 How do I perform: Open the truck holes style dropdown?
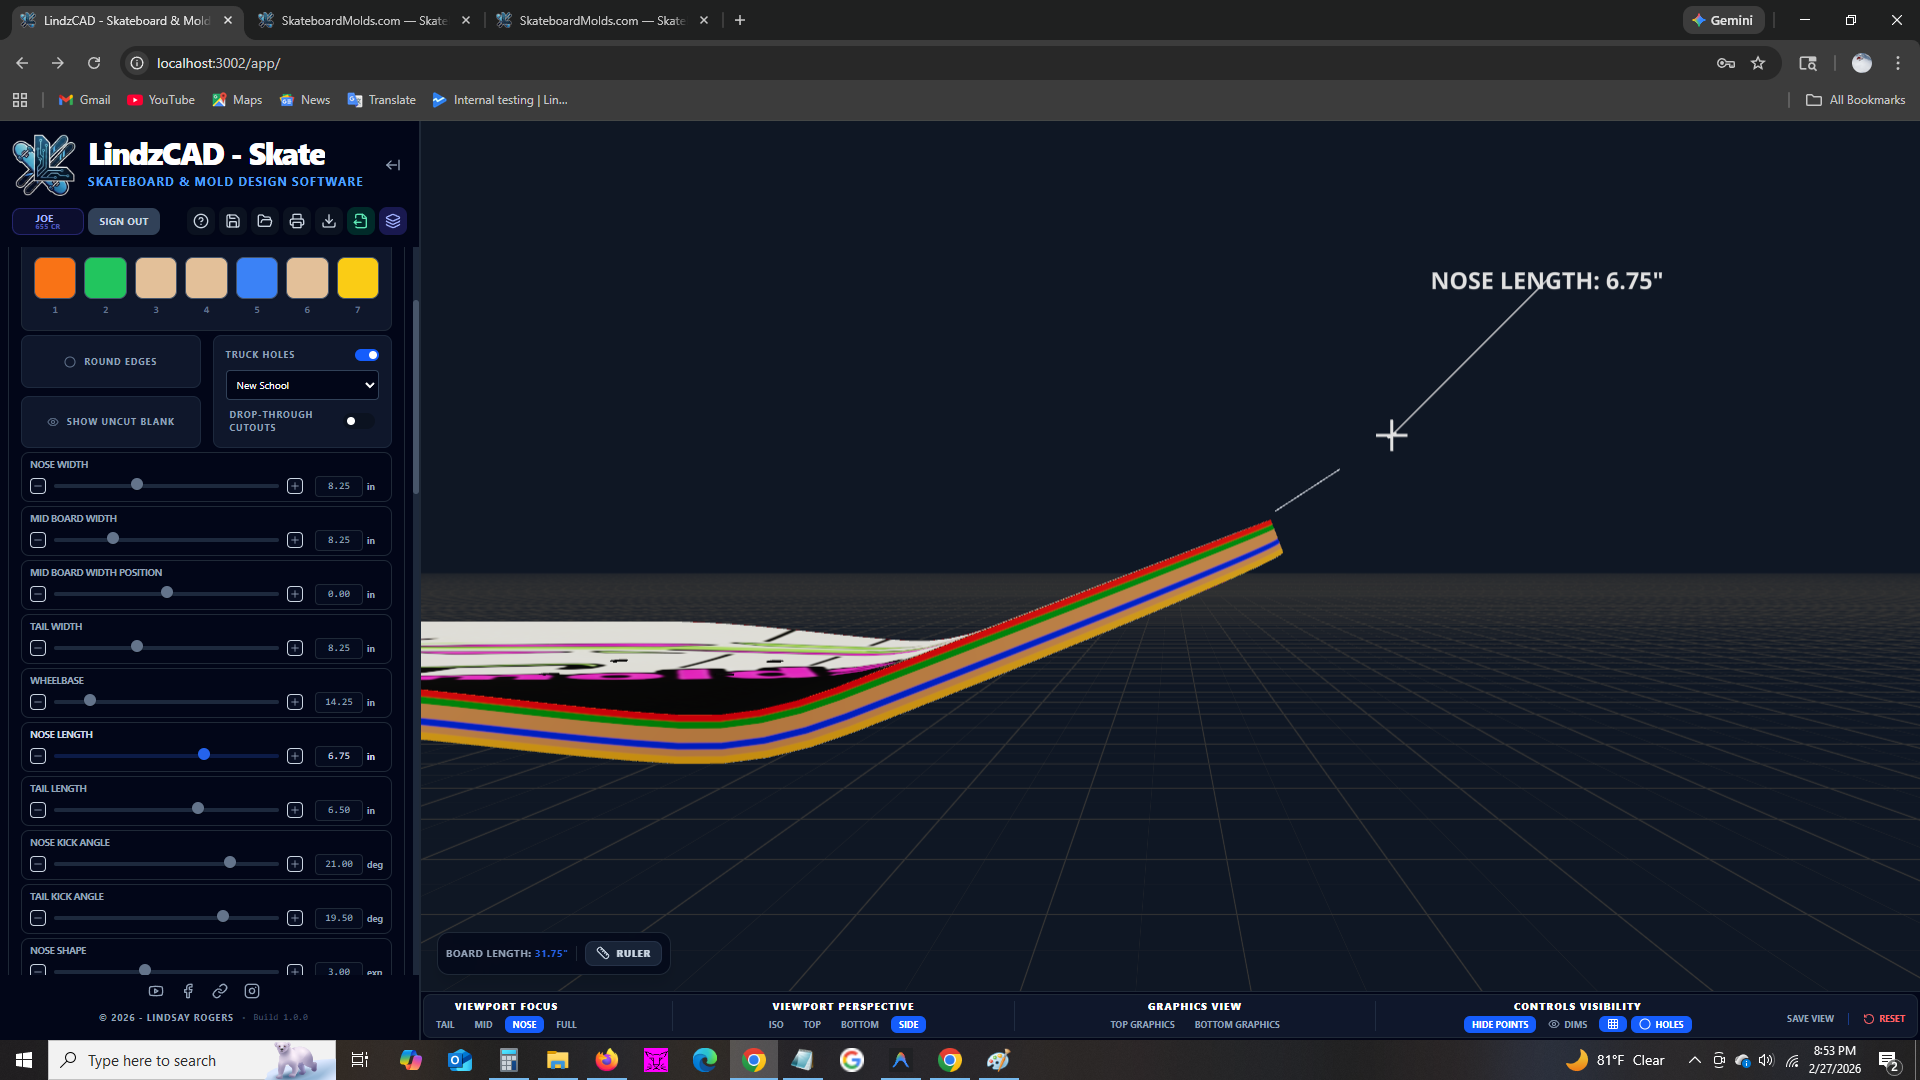[301, 385]
